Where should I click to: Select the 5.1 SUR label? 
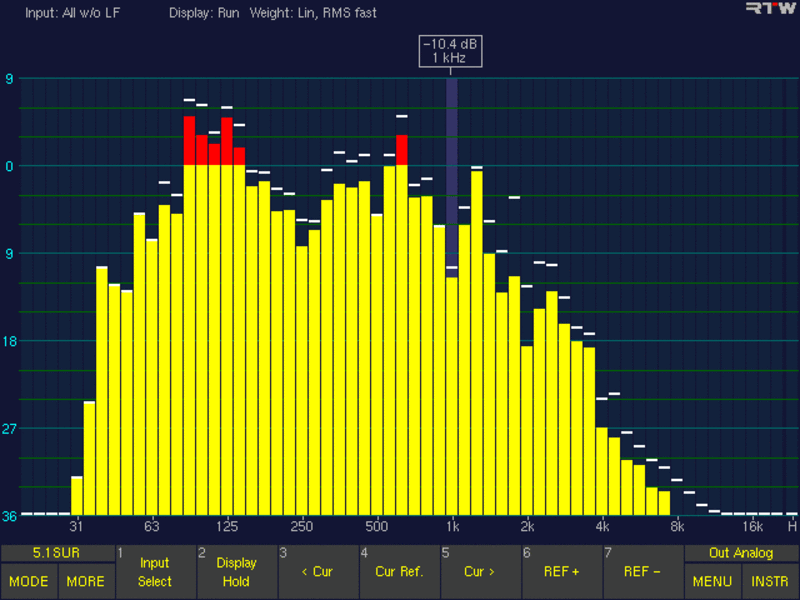[x=57, y=553]
